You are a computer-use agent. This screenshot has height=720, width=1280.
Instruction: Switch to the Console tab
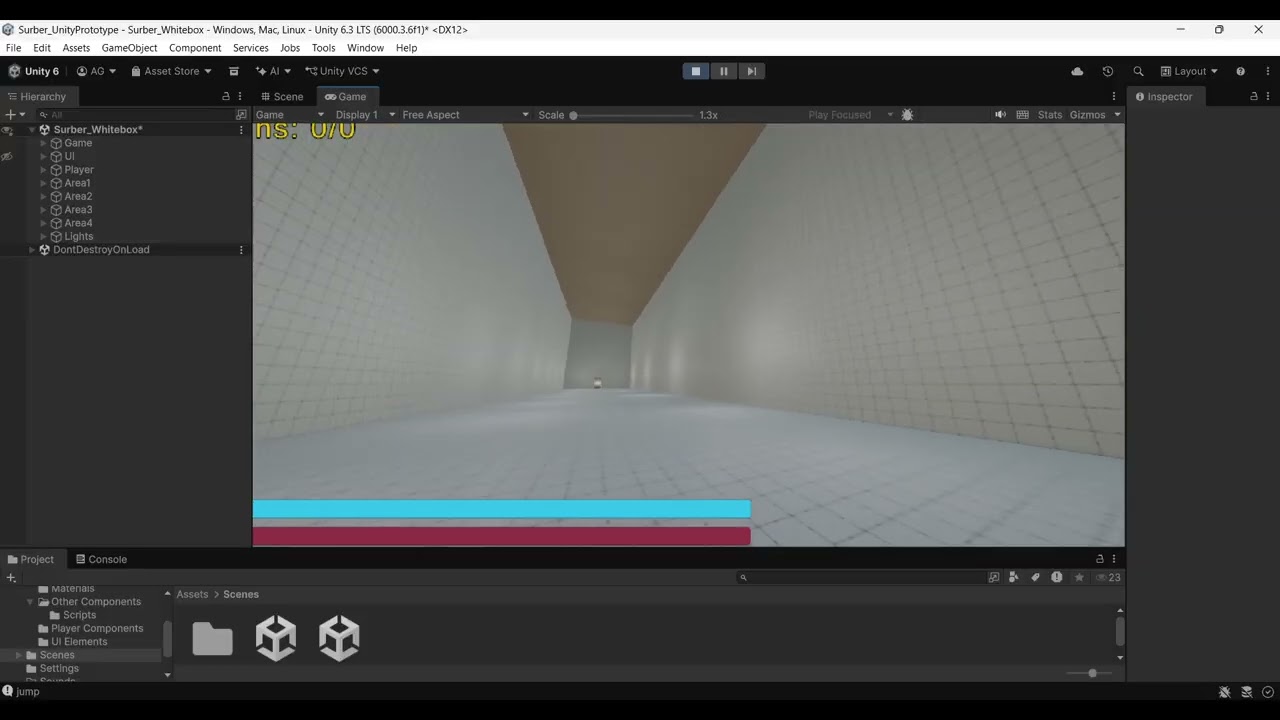pos(100,559)
